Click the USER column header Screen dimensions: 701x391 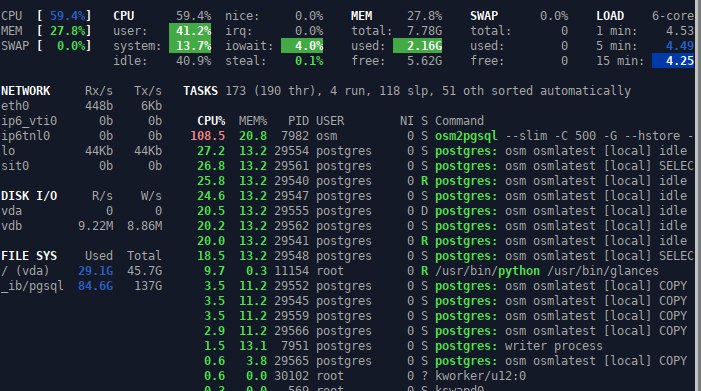point(330,121)
